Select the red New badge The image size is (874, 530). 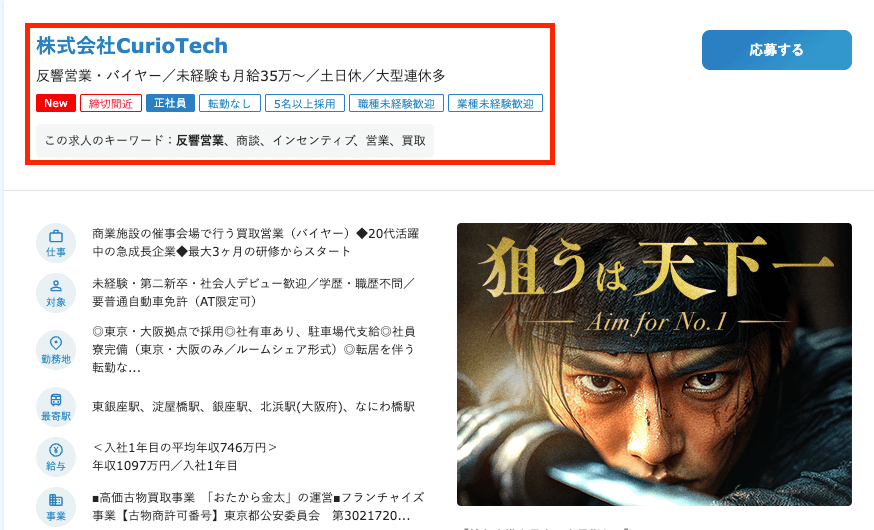56,103
